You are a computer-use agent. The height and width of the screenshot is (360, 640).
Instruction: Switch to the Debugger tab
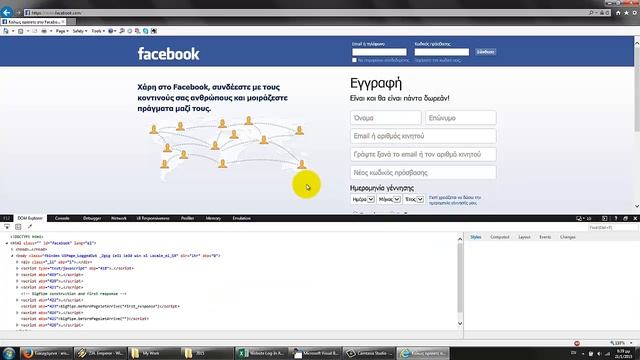click(92, 218)
